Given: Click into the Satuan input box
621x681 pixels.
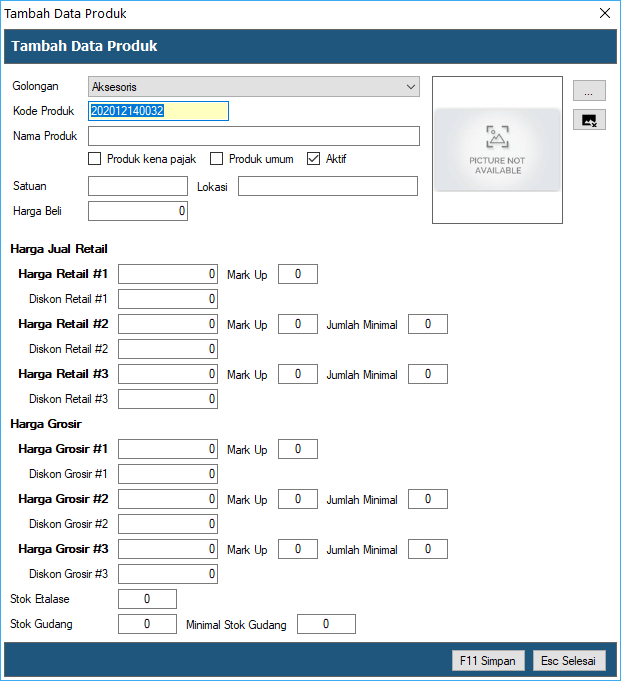Looking at the screenshot, I should (137, 186).
